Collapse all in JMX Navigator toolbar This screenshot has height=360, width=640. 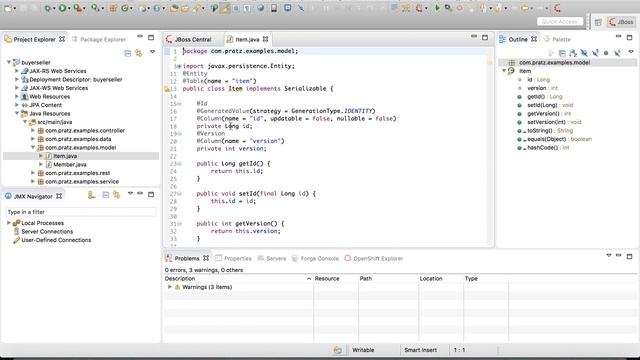click(106, 195)
